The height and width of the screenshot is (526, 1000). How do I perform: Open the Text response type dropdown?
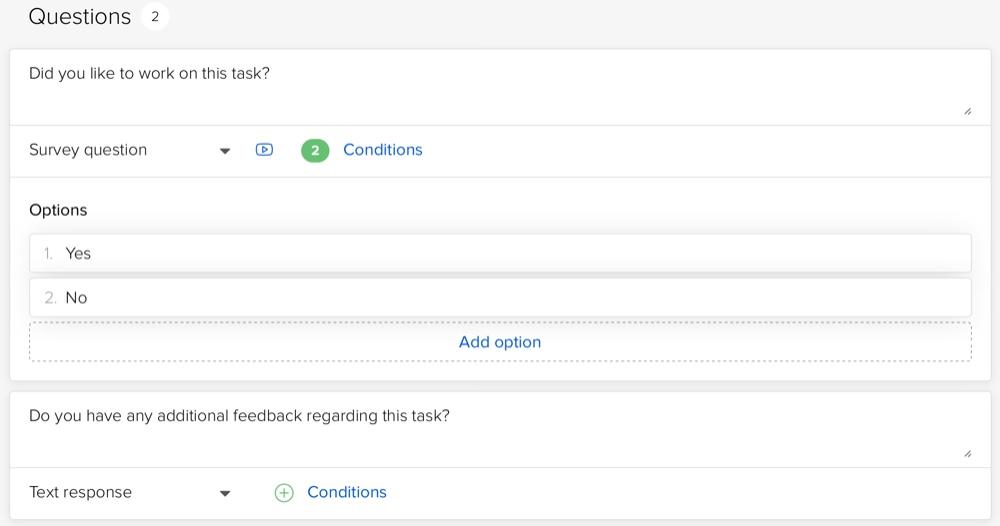[x=129, y=493]
